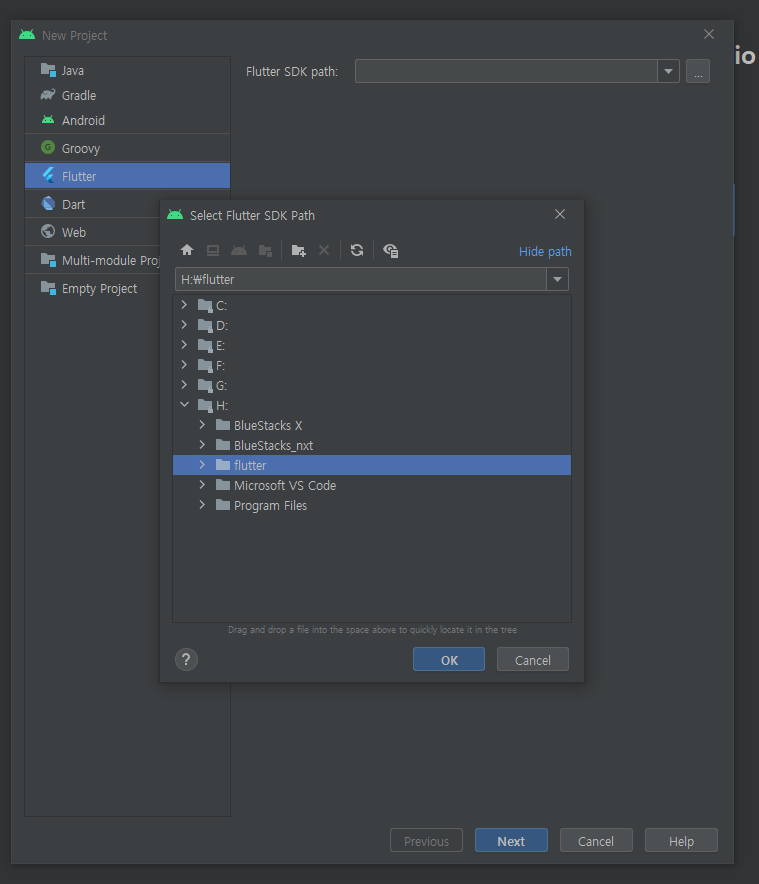Choose Gradle in project type list

click(x=127, y=95)
